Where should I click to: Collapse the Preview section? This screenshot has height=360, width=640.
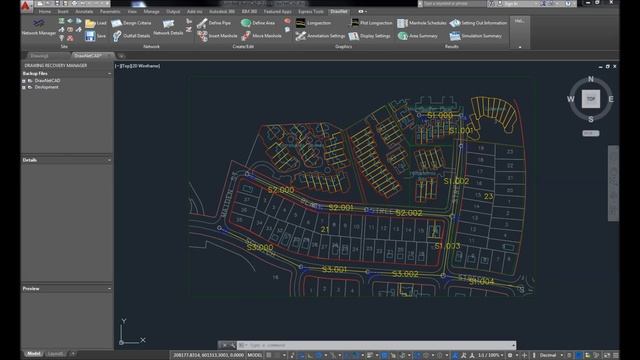pyautogui.click(x=109, y=289)
